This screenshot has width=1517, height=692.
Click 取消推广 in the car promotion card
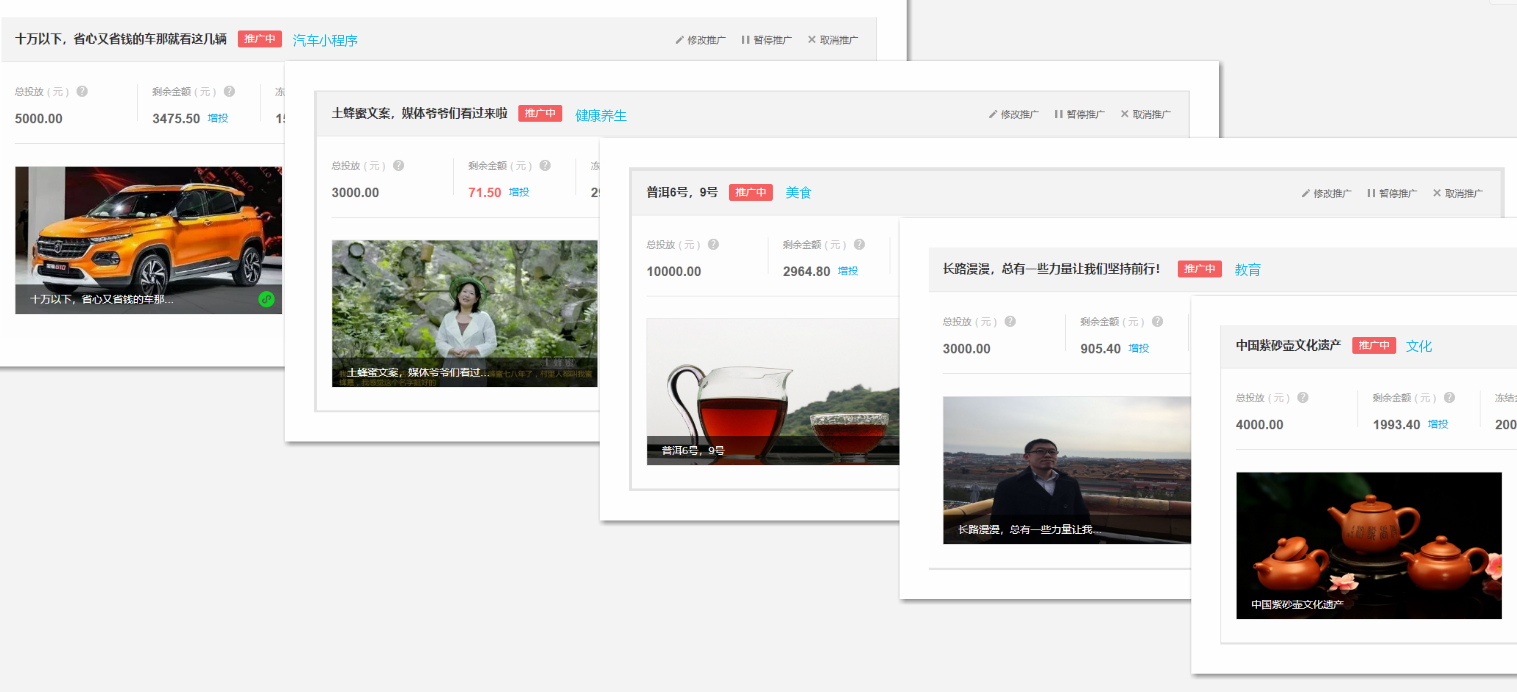(x=833, y=40)
